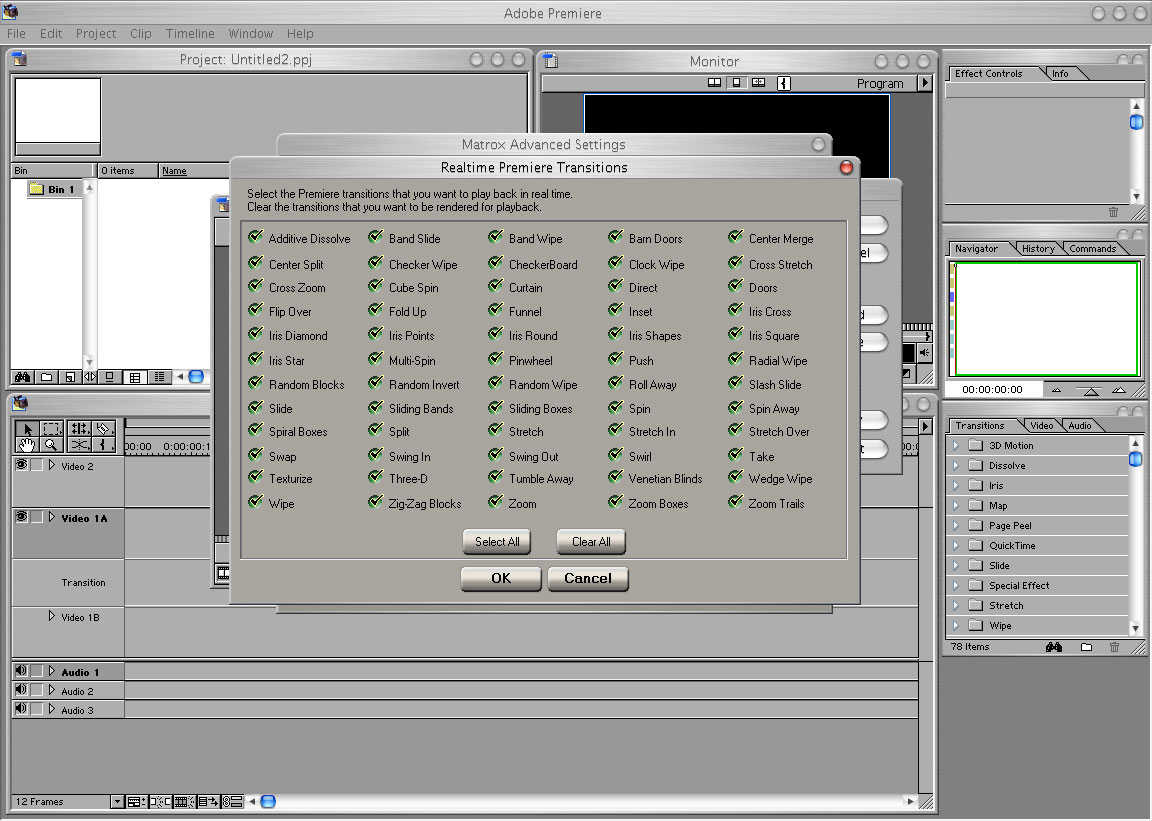Click Cancel in Realtime Premiere Transitions
Viewport: 1152px width, 821px height.
pyautogui.click(x=588, y=578)
